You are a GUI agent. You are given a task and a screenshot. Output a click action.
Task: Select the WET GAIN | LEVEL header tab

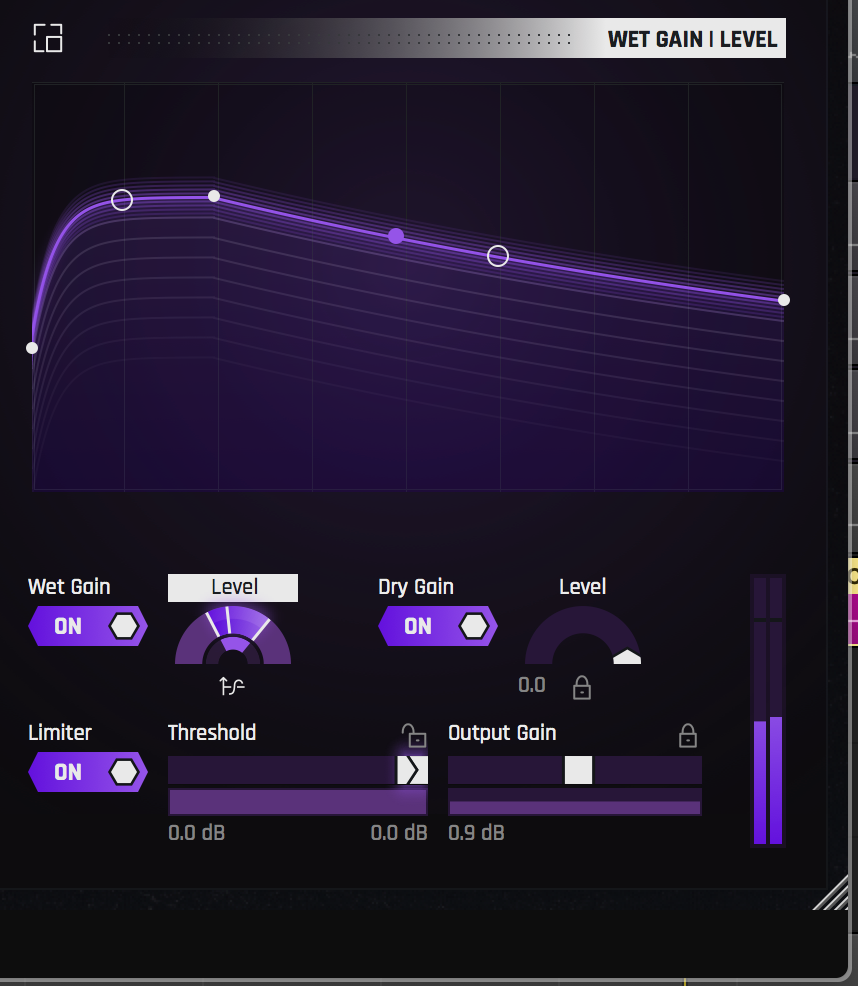point(693,39)
